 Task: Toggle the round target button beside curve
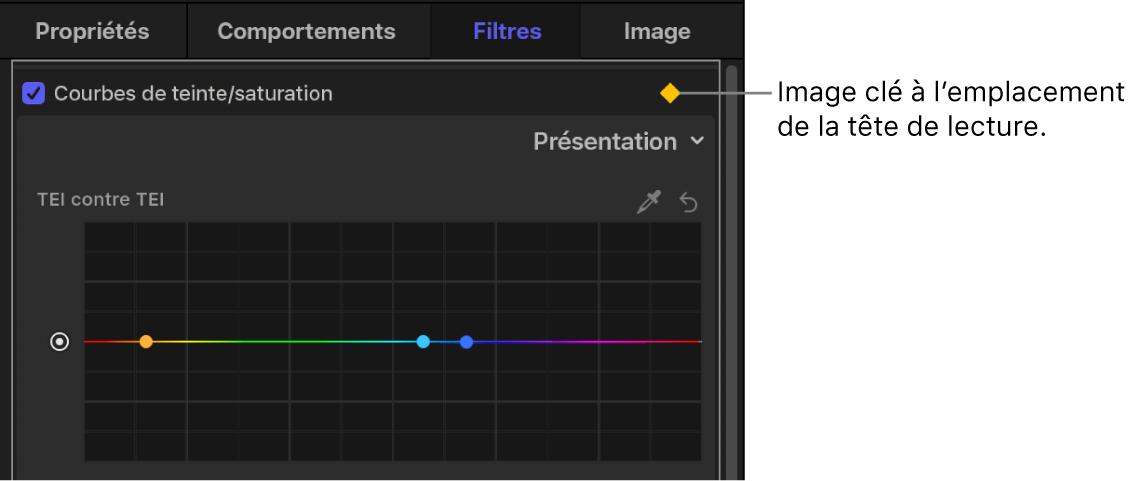(x=60, y=342)
